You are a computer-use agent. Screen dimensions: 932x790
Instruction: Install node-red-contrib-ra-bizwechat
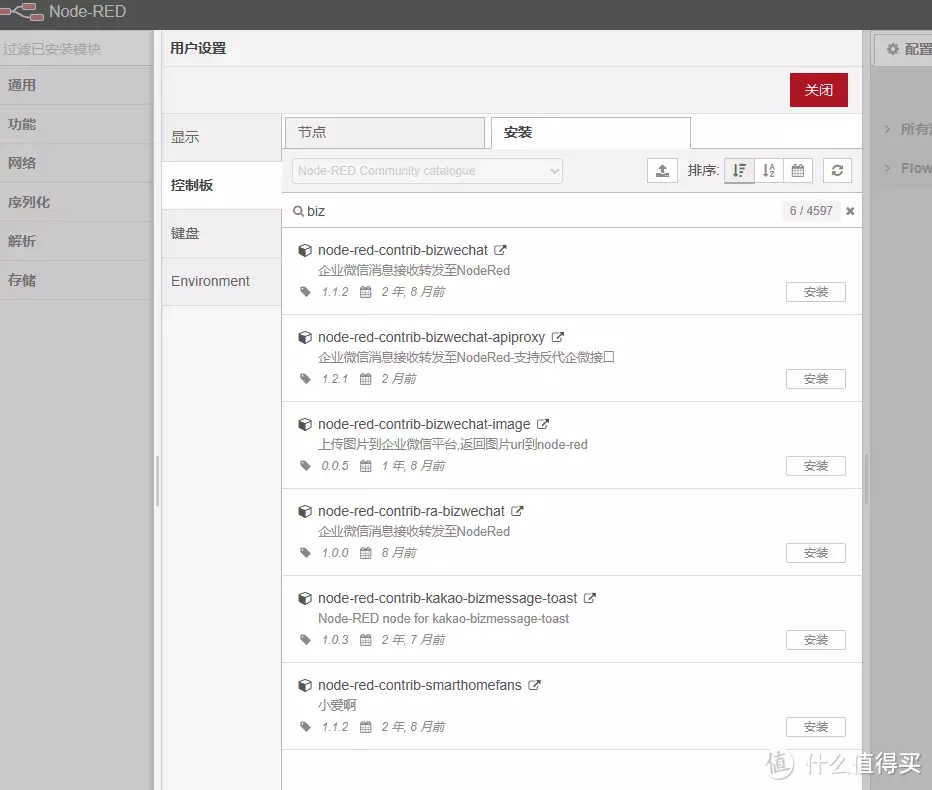pos(816,553)
